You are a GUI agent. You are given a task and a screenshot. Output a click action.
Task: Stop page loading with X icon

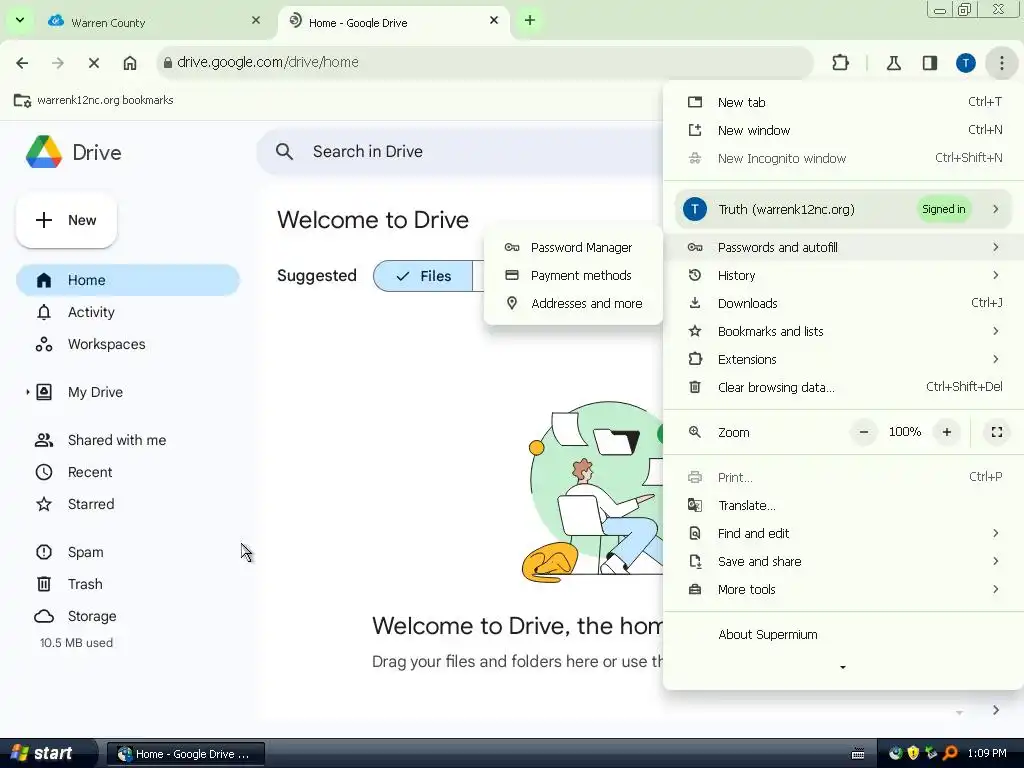[93, 63]
